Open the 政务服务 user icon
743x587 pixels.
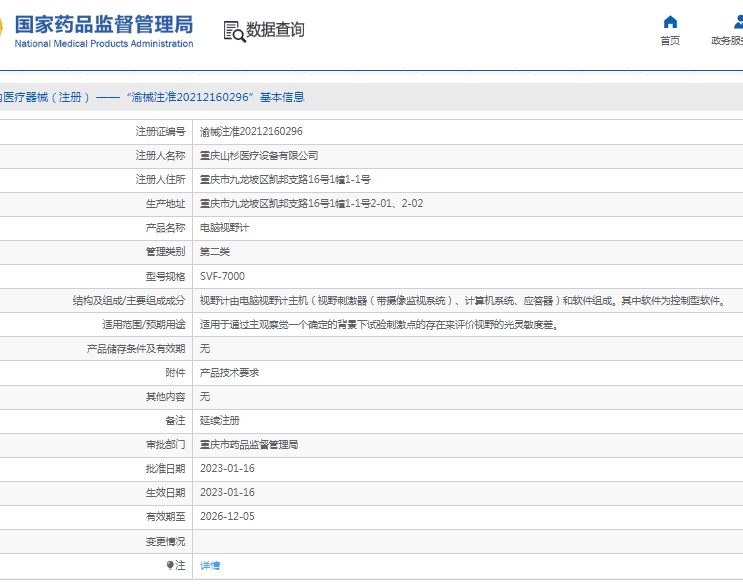coord(738,22)
